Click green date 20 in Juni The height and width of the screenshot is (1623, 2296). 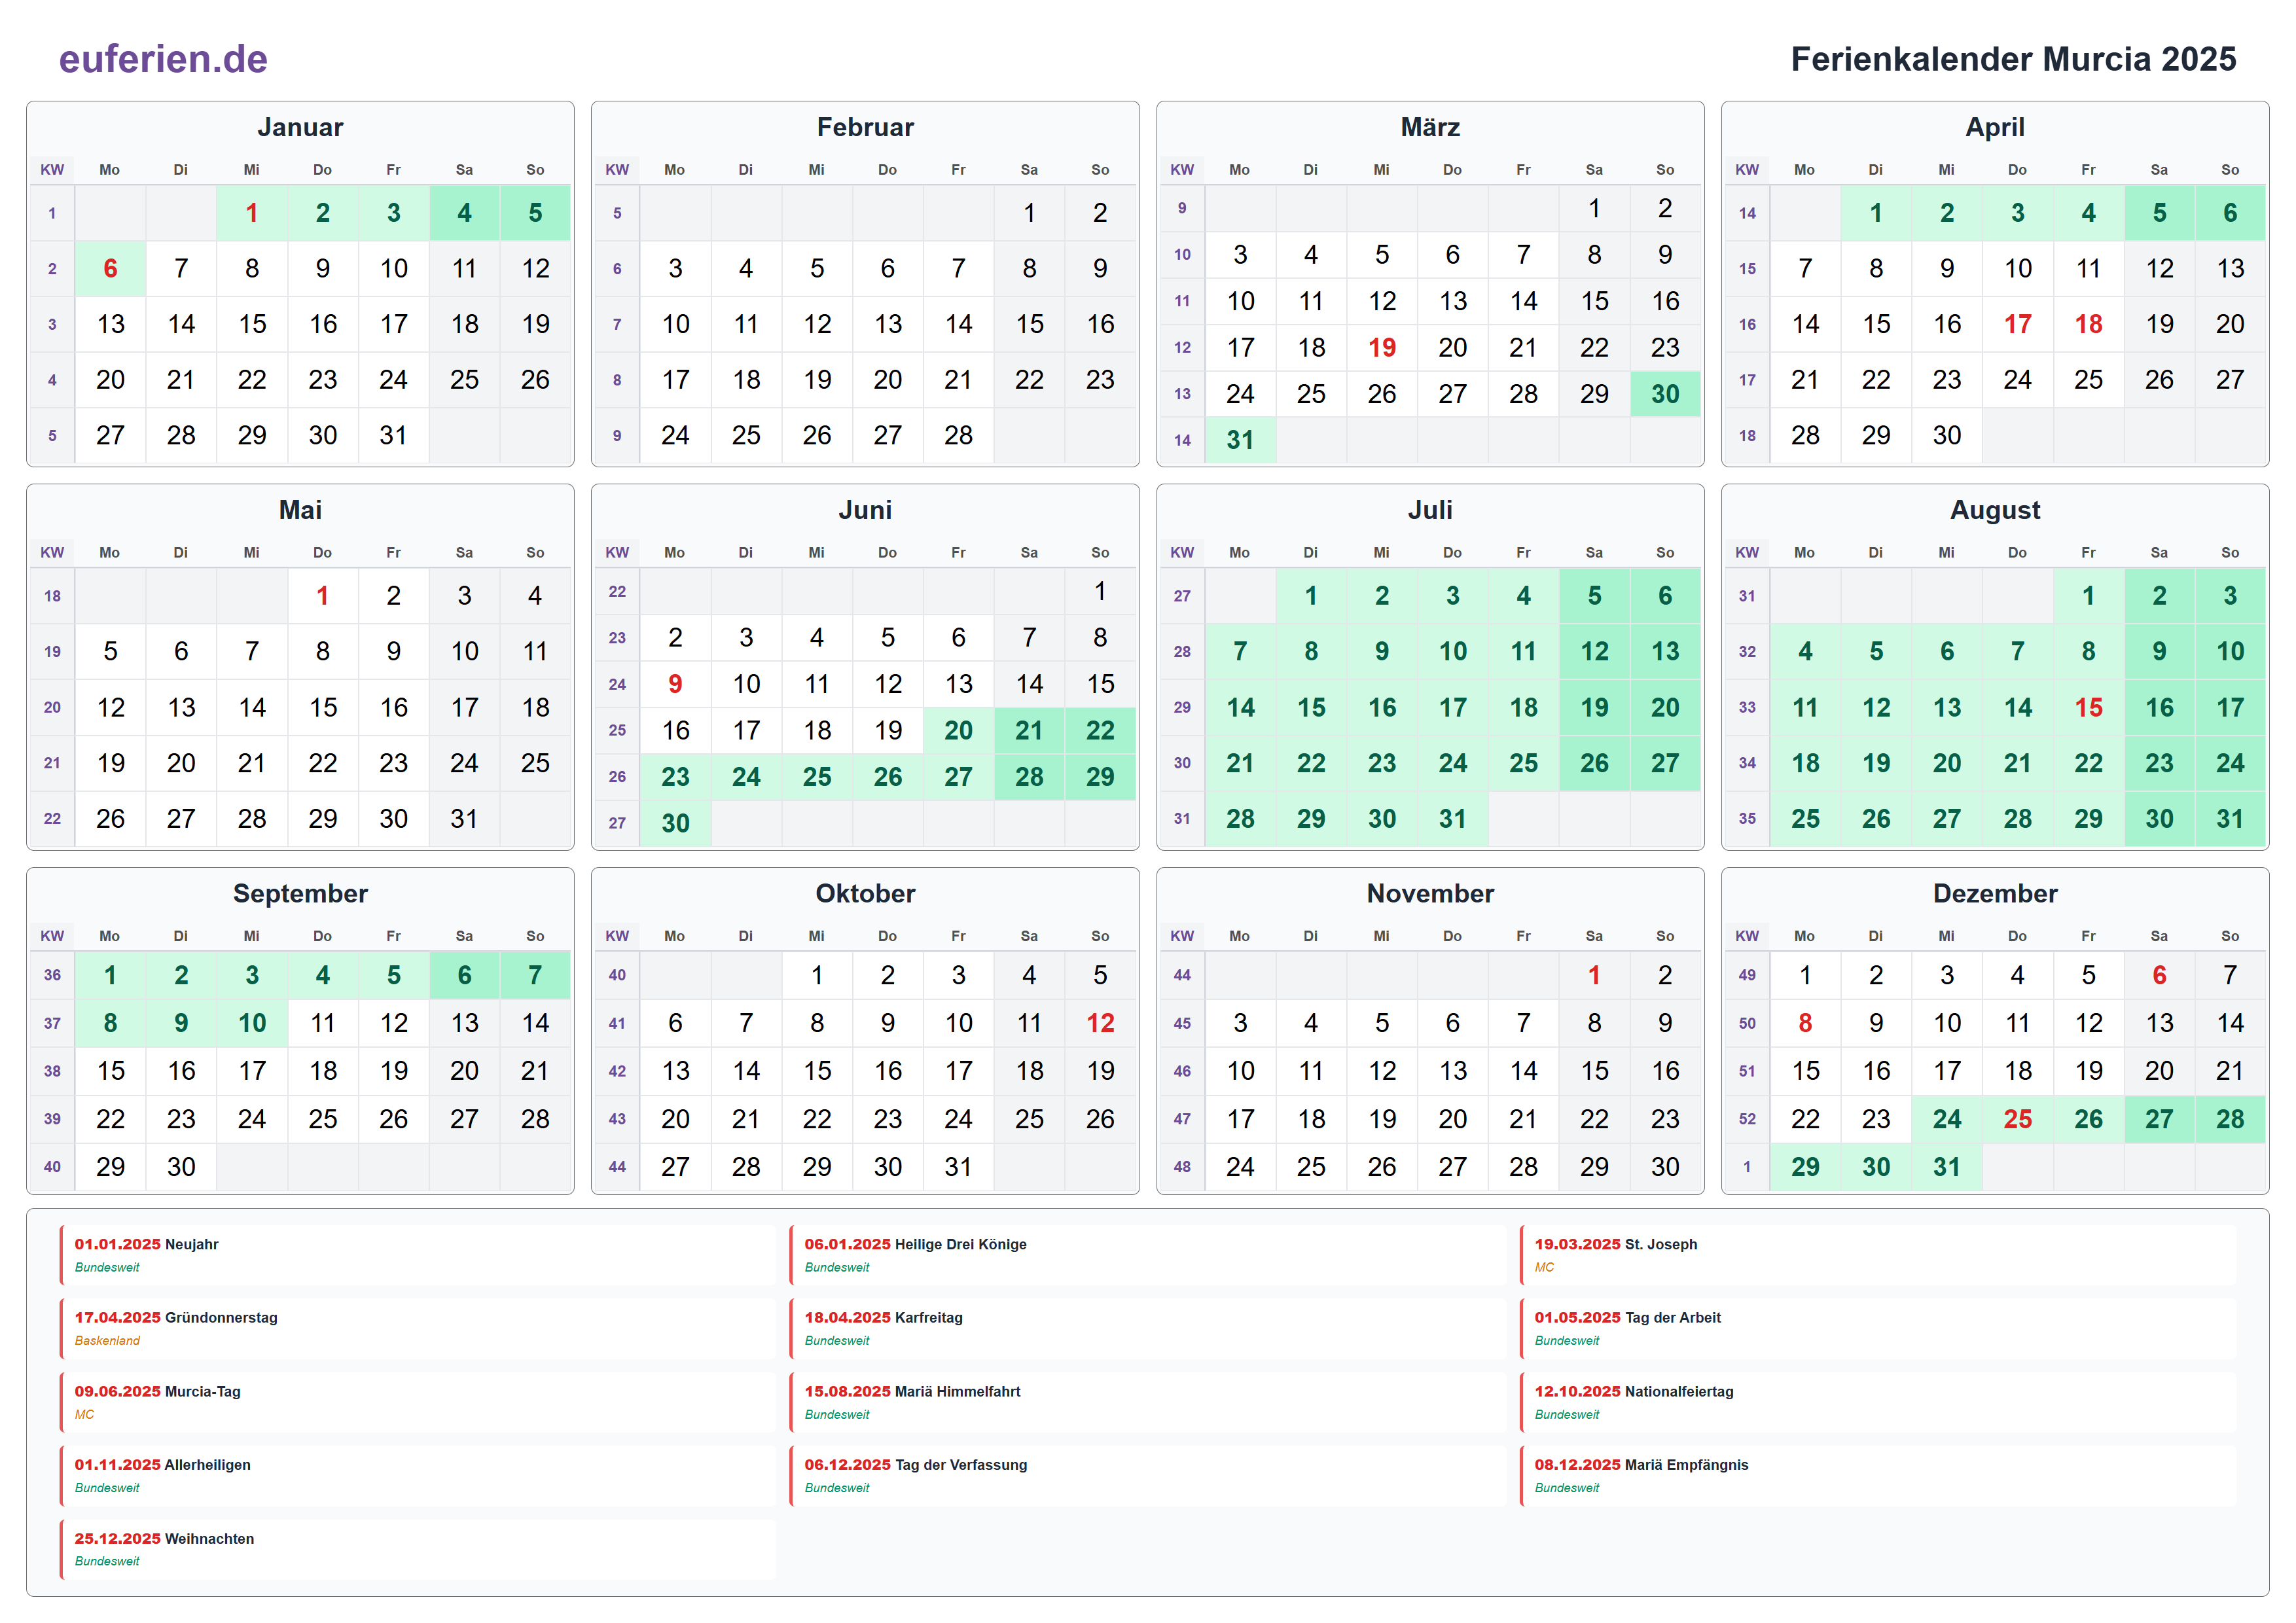click(x=958, y=730)
